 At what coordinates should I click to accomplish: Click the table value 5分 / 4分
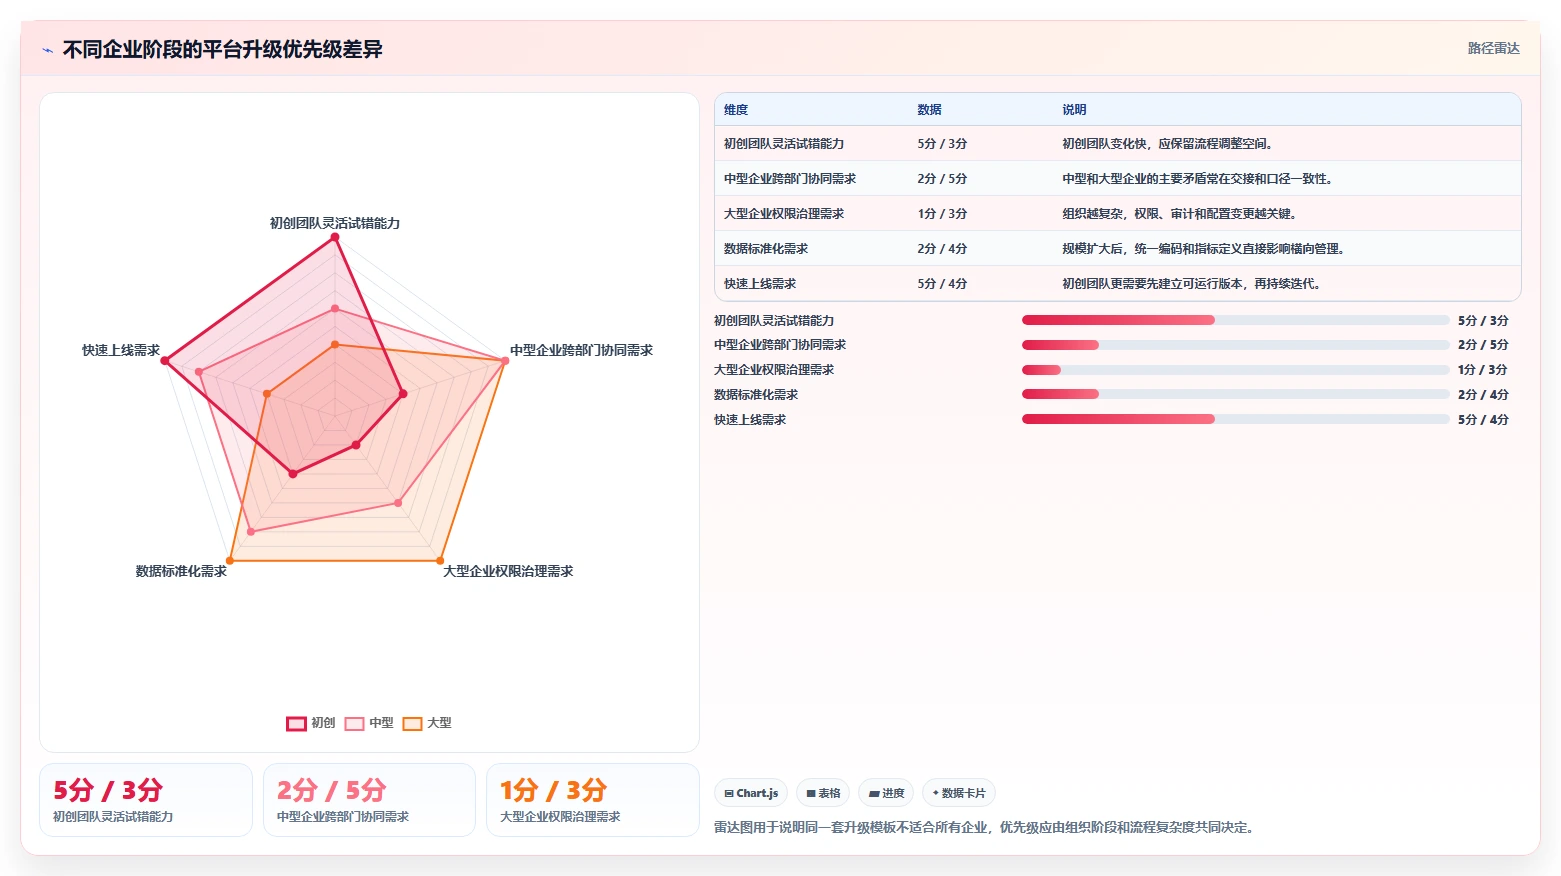pyautogui.click(x=942, y=284)
